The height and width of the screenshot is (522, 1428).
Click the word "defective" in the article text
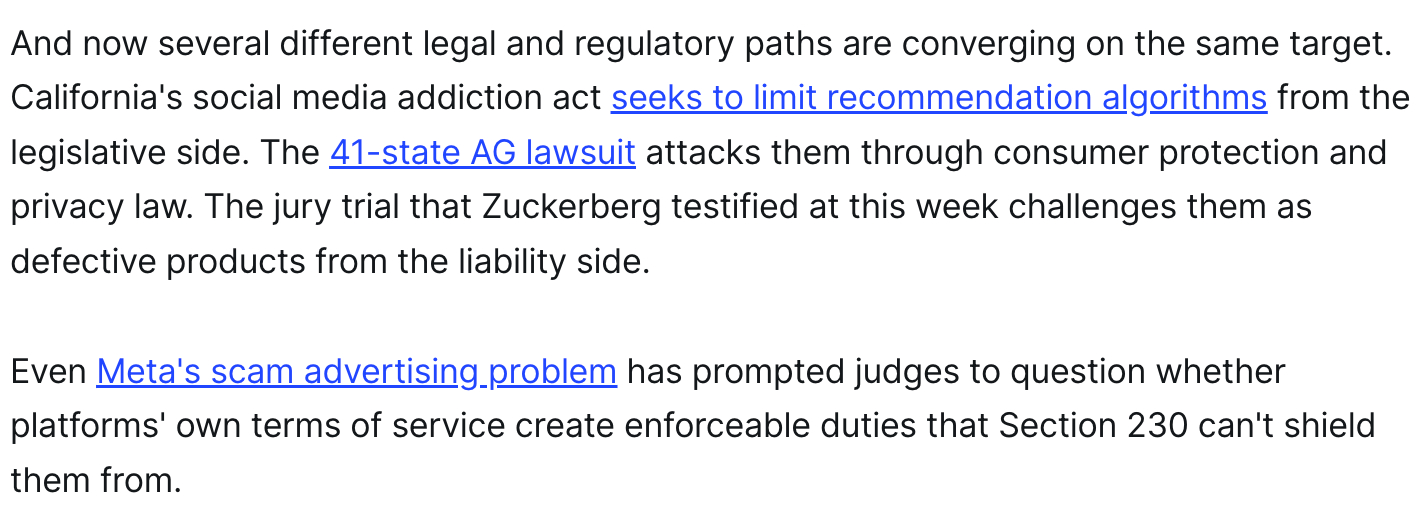(x=83, y=261)
